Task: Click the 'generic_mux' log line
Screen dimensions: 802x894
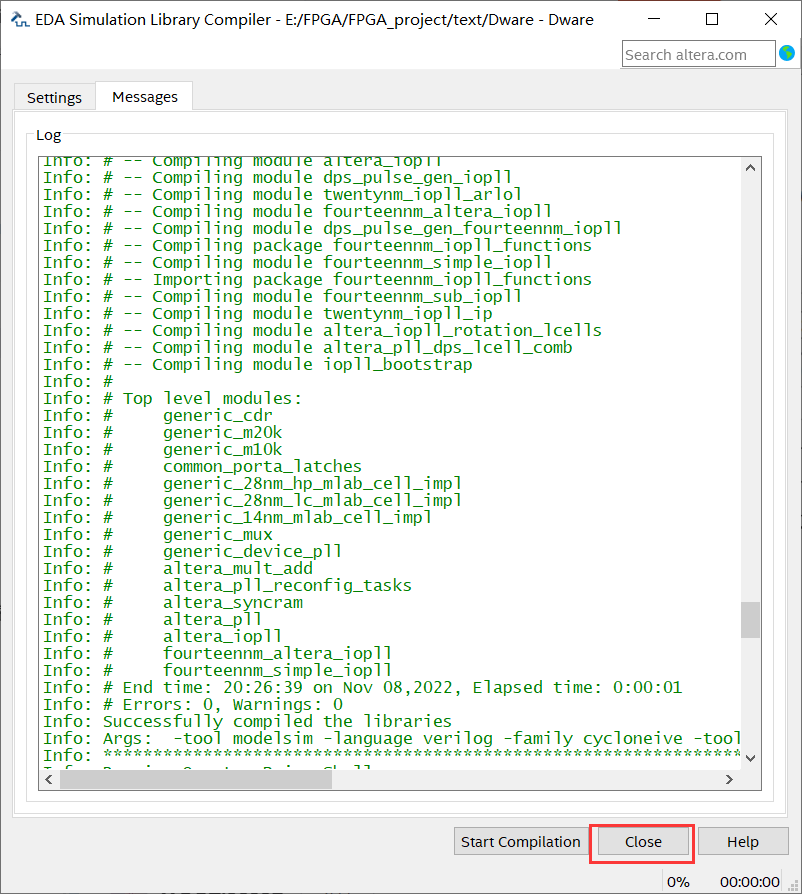Action: 158,534
